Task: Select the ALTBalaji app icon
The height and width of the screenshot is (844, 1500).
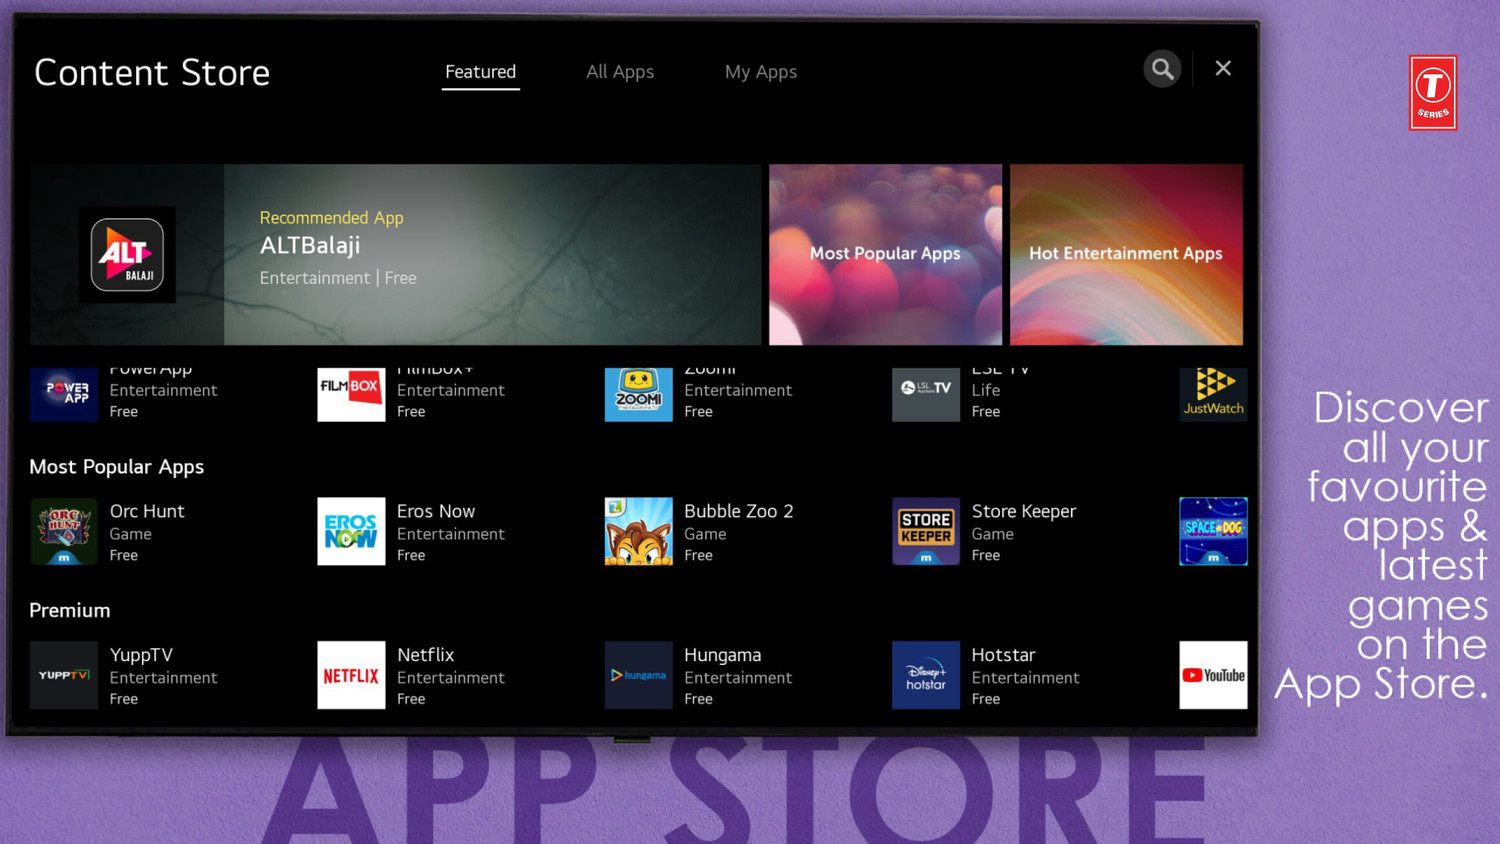Action: [x=127, y=255]
